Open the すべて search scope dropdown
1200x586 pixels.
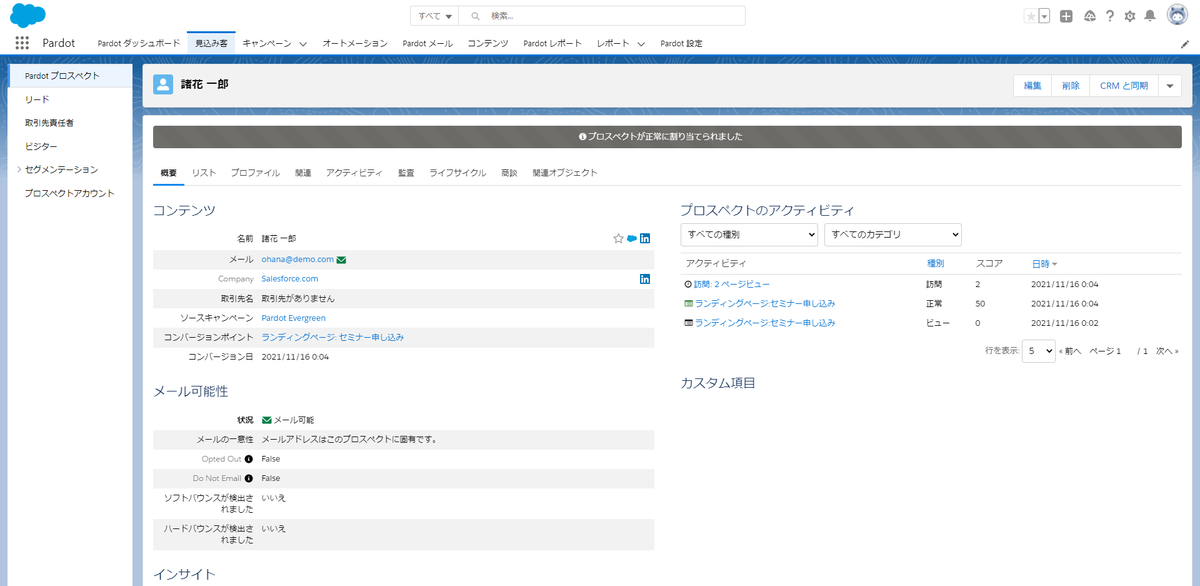[x=435, y=16]
